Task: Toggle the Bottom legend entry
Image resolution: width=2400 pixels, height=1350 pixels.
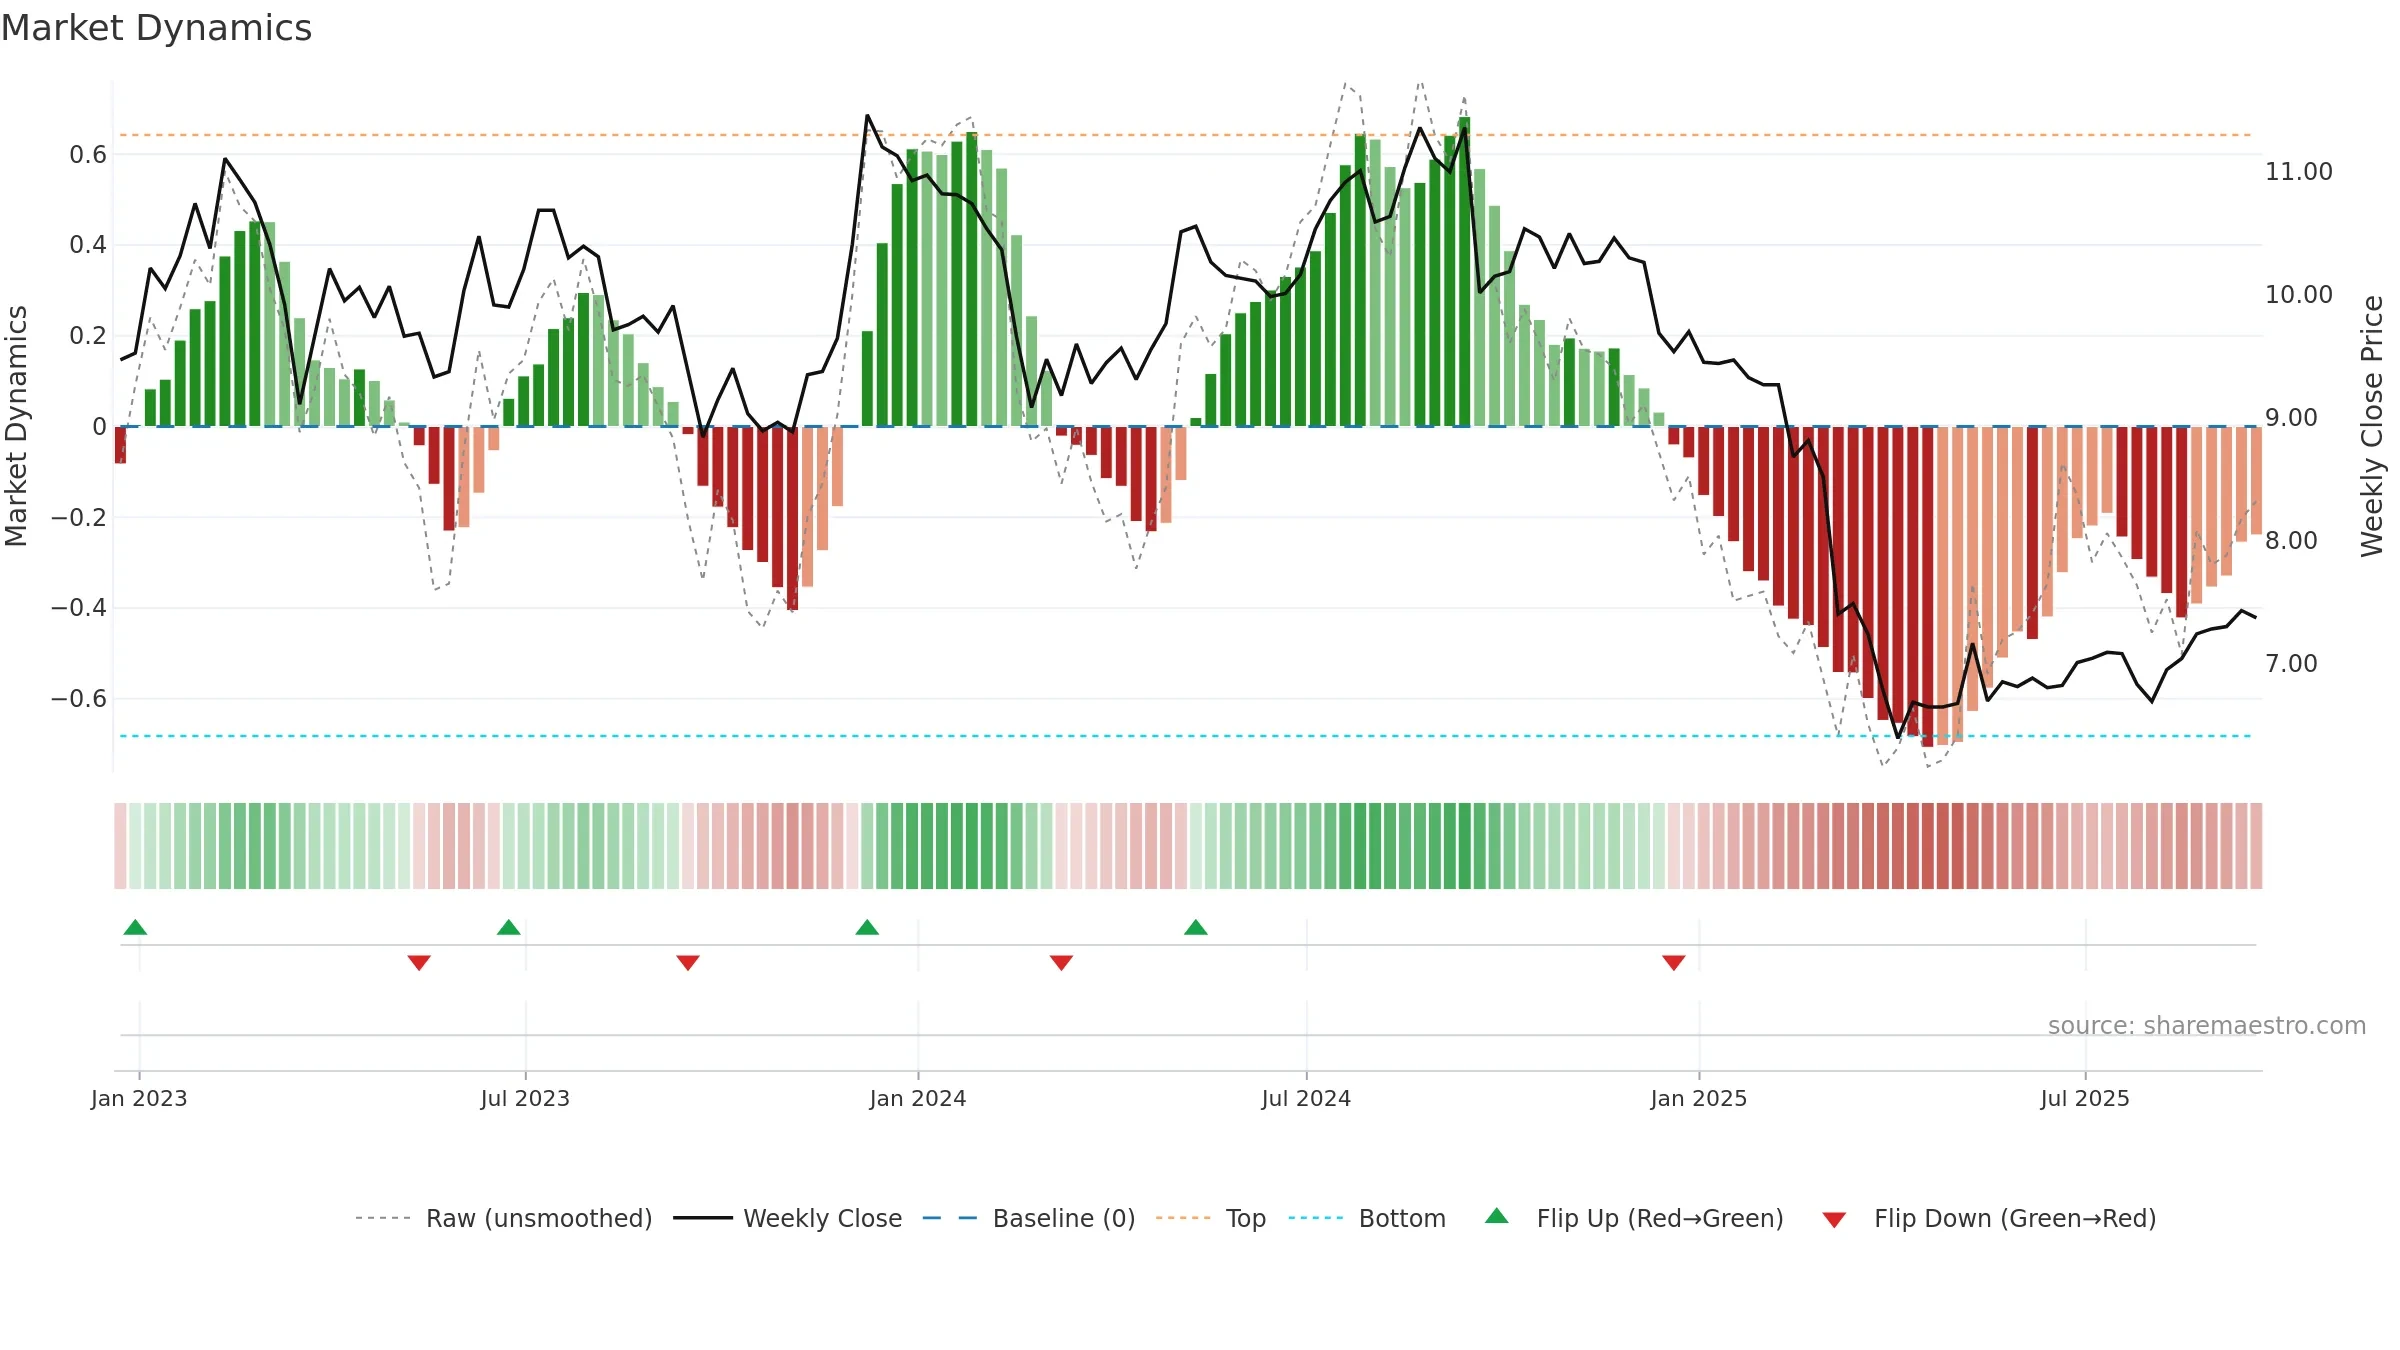Action: (1367, 1218)
